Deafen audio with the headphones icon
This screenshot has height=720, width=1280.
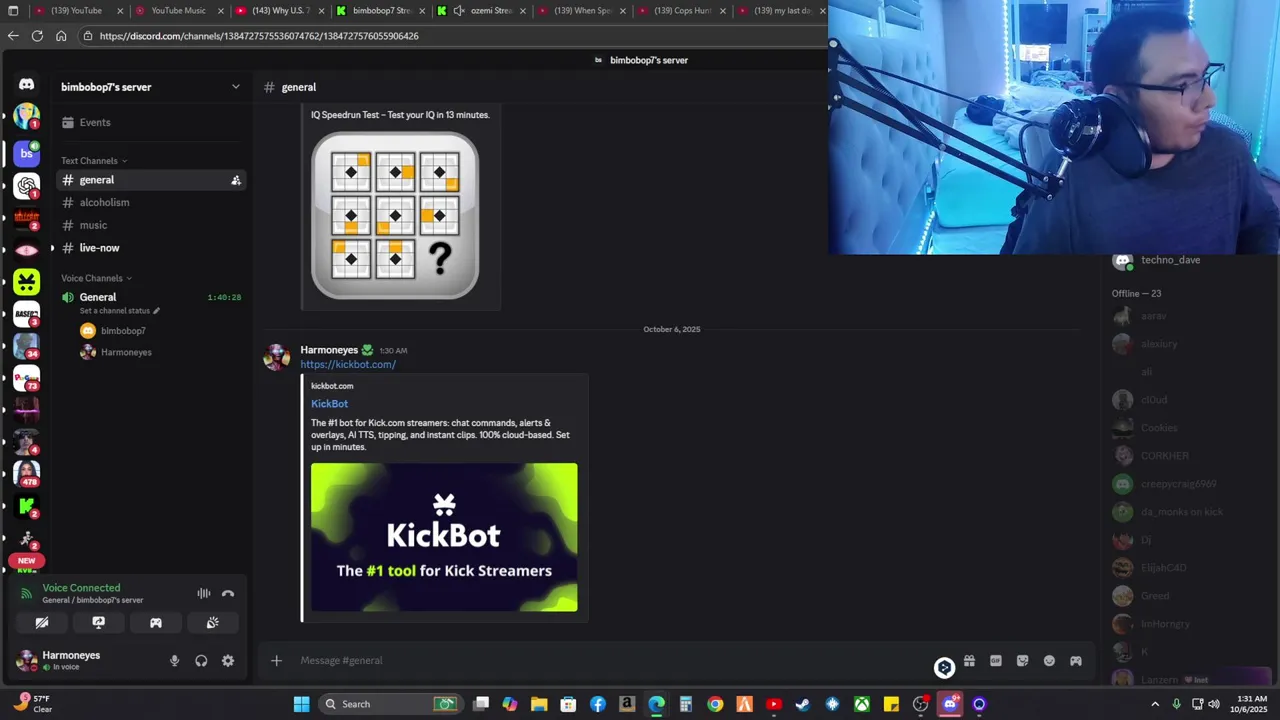pos(201,660)
